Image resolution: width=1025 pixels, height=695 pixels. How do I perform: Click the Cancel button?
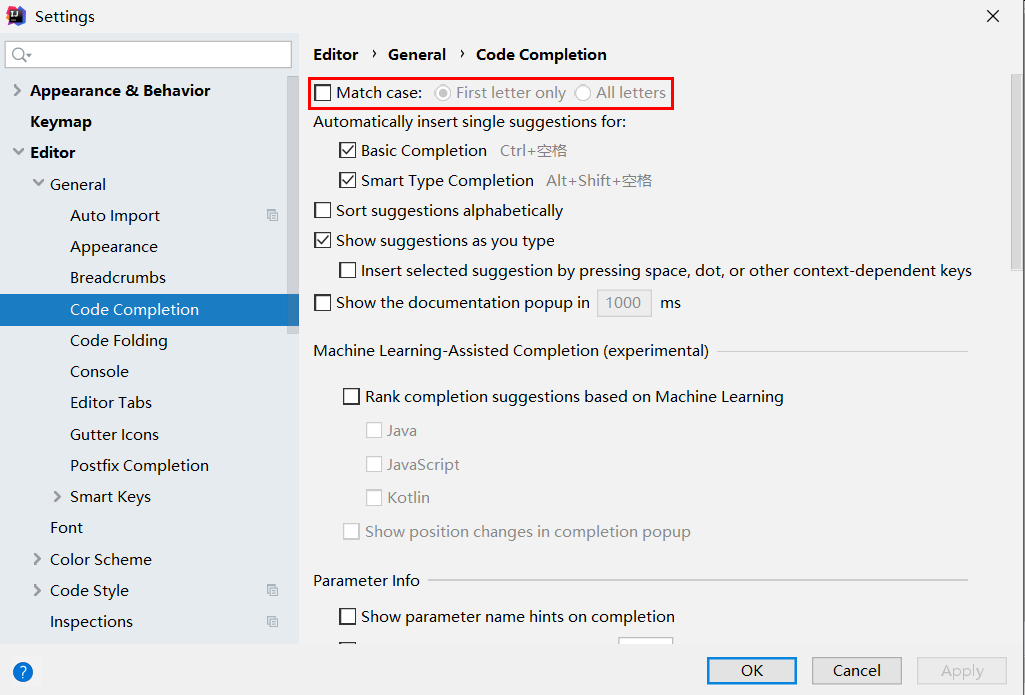[856, 670]
